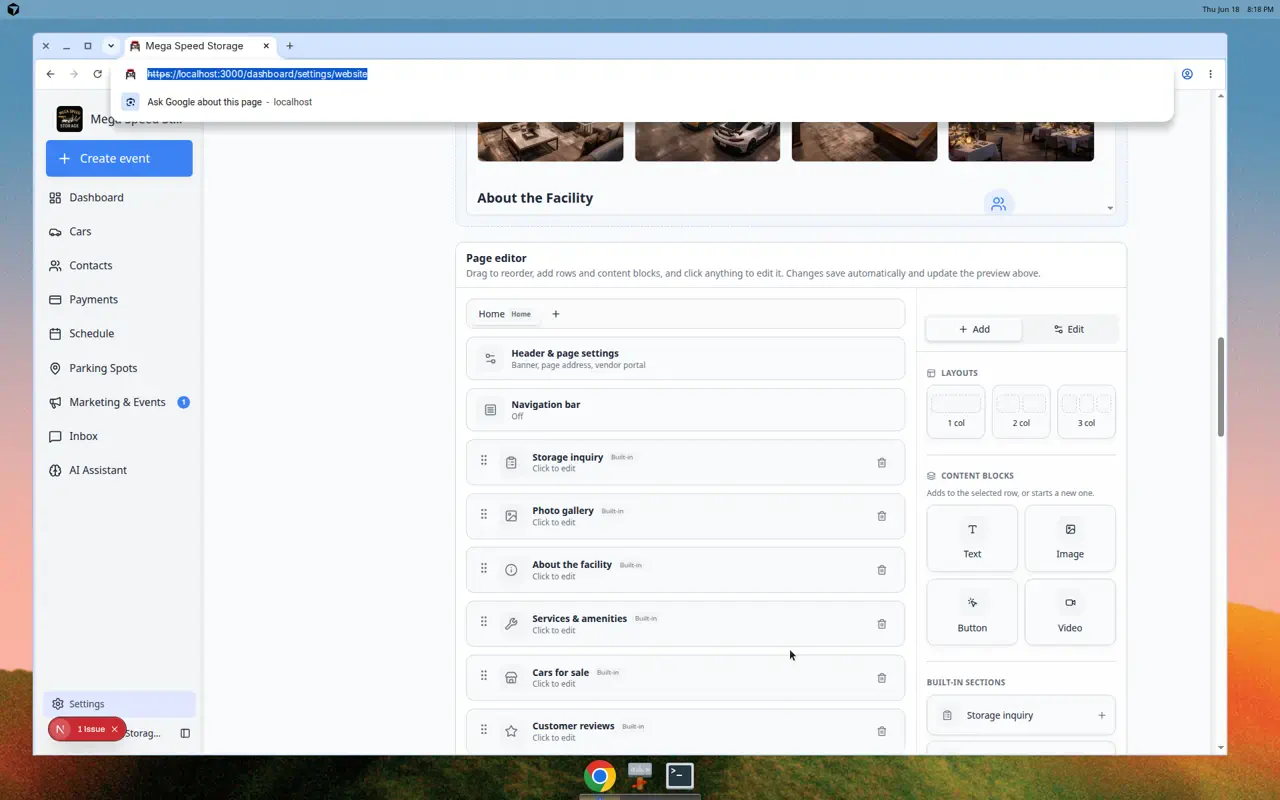The height and width of the screenshot is (800, 1280).
Task: Open Header & page settings
Action: tap(685, 358)
